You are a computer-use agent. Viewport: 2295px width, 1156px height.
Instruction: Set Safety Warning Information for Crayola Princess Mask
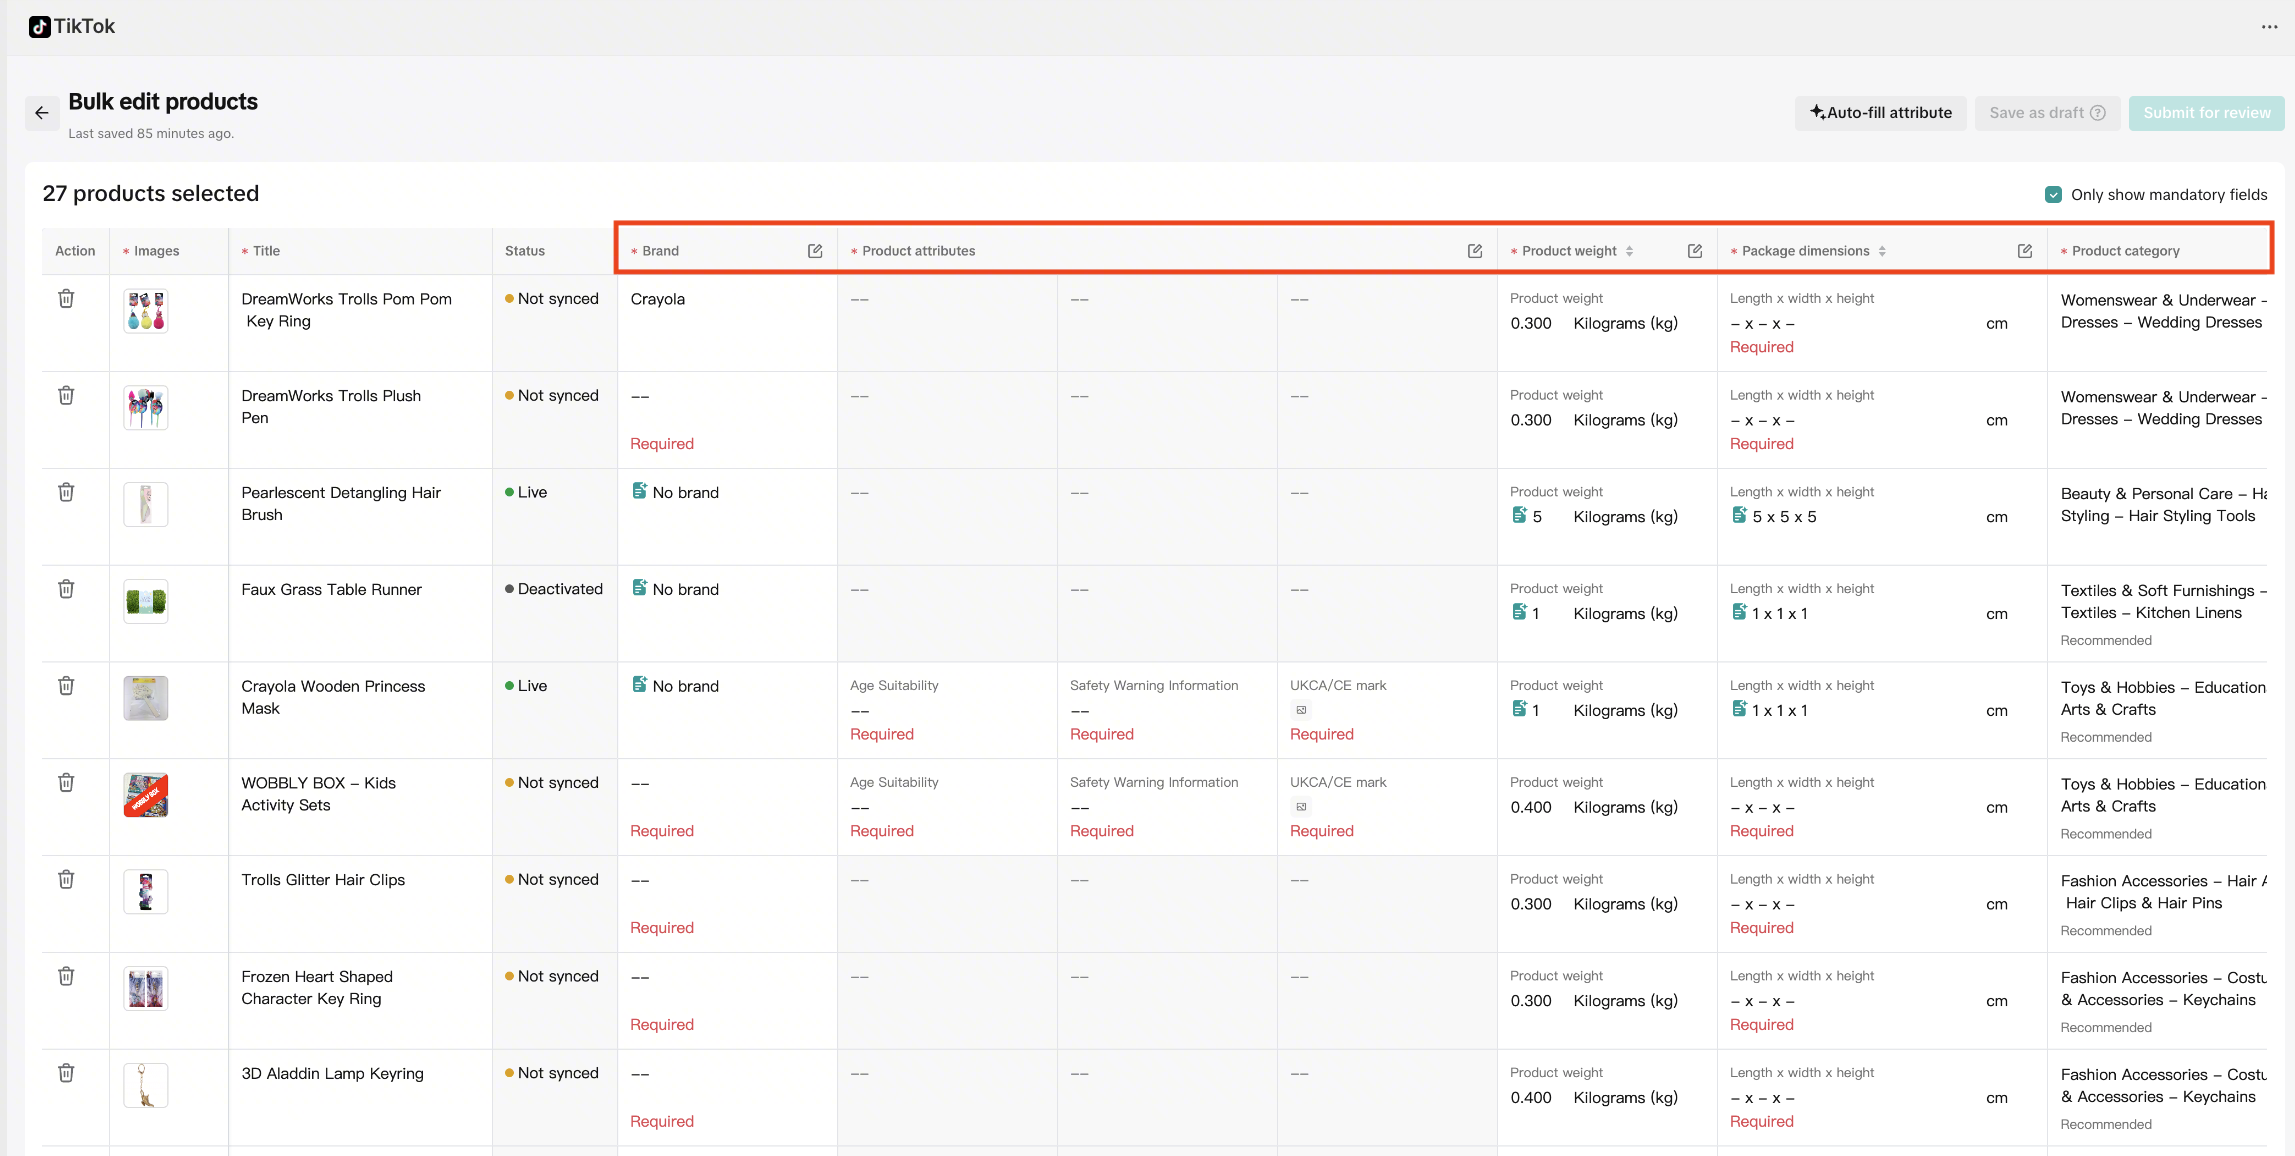click(1080, 711)
